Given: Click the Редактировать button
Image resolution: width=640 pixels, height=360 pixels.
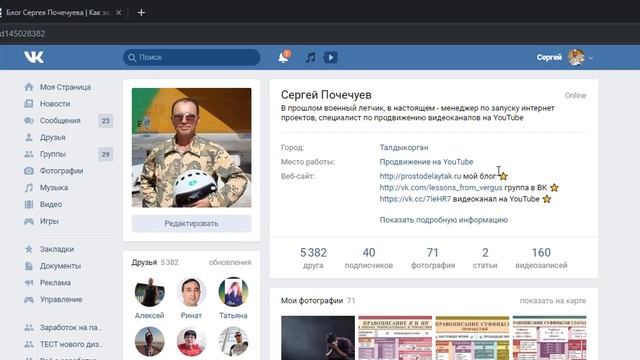Looking at the screenshot, I should point(191,224).
